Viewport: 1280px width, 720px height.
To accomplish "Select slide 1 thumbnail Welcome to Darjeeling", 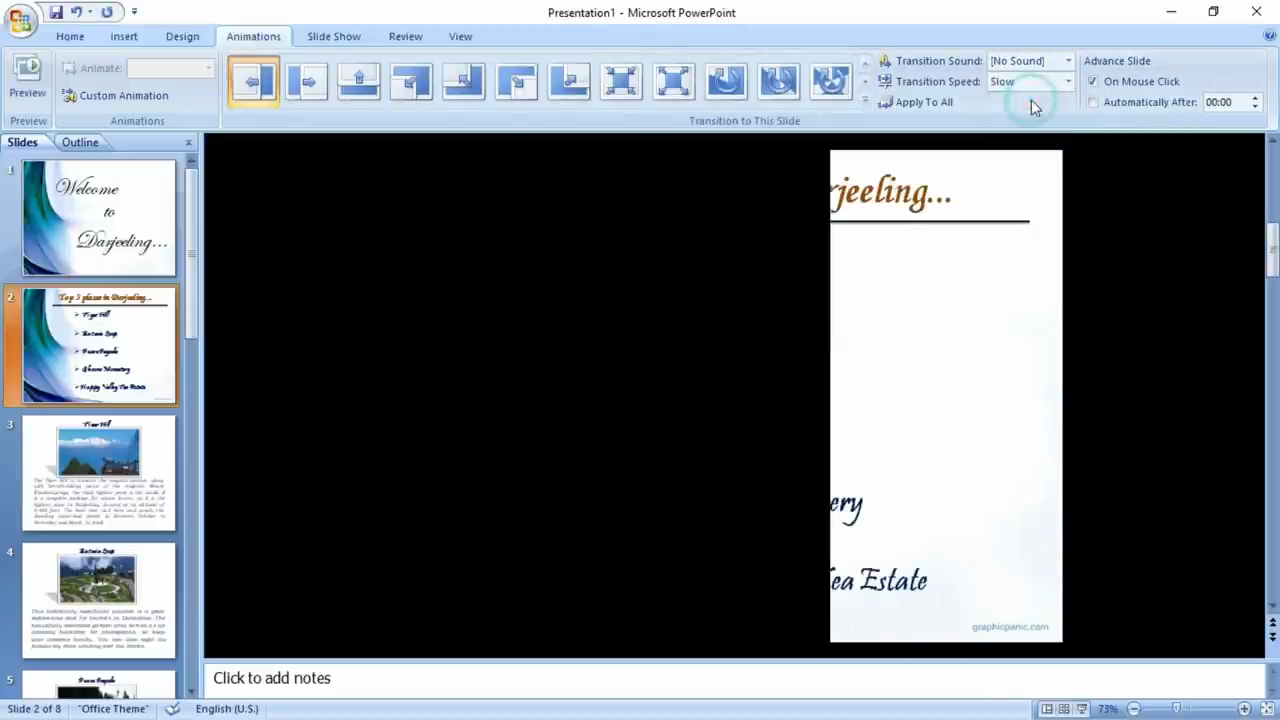I will click(99, 218).
